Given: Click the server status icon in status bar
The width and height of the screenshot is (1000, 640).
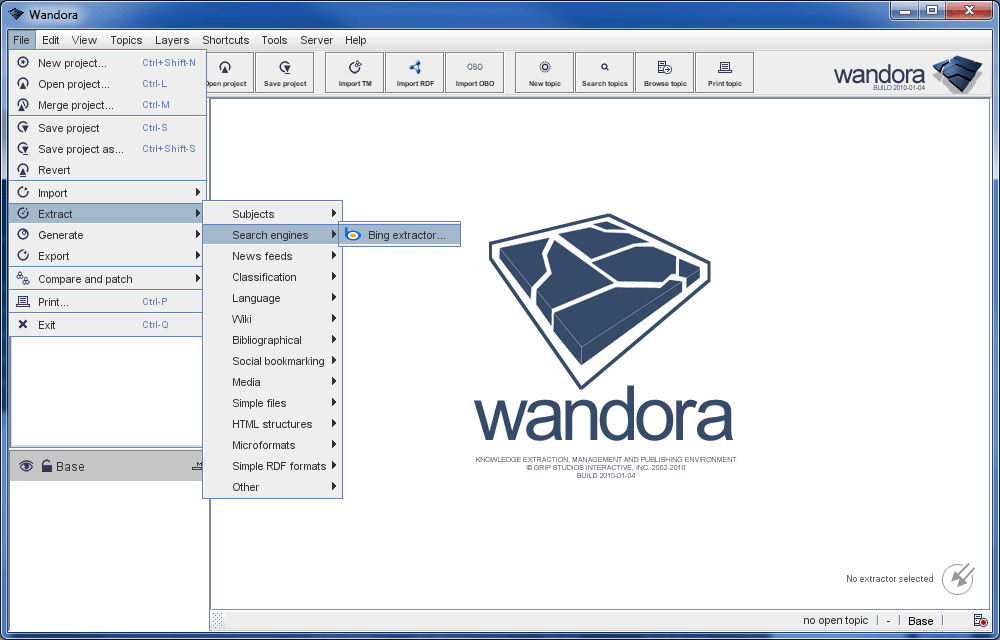Looking at the screenshot, I should tap(980, 621).
